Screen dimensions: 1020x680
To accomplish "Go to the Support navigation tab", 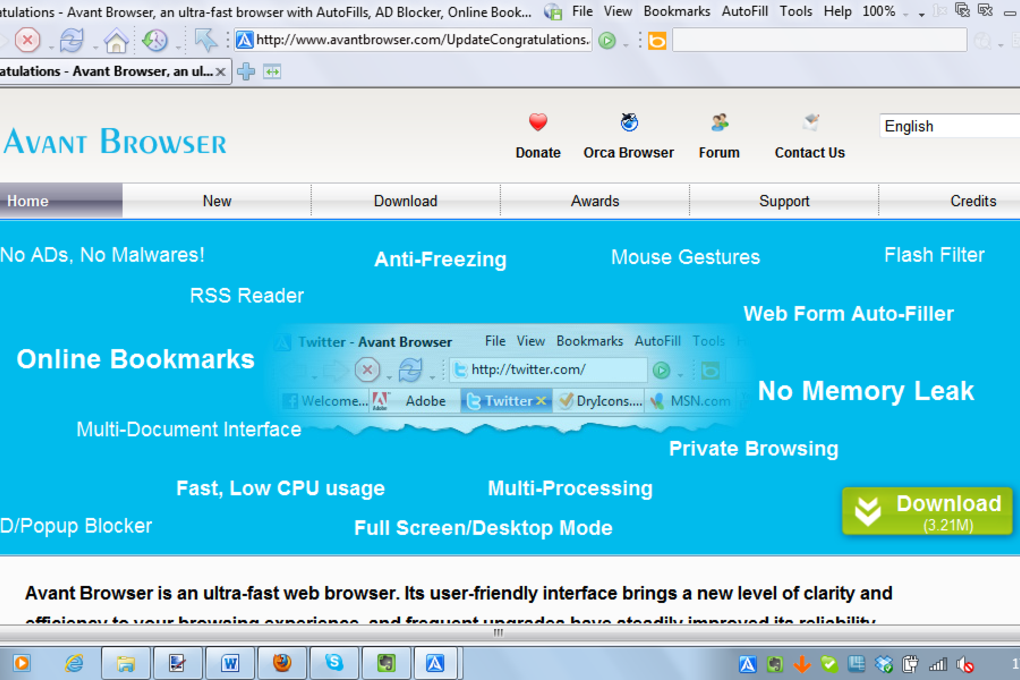I will (x=784, y=201).
